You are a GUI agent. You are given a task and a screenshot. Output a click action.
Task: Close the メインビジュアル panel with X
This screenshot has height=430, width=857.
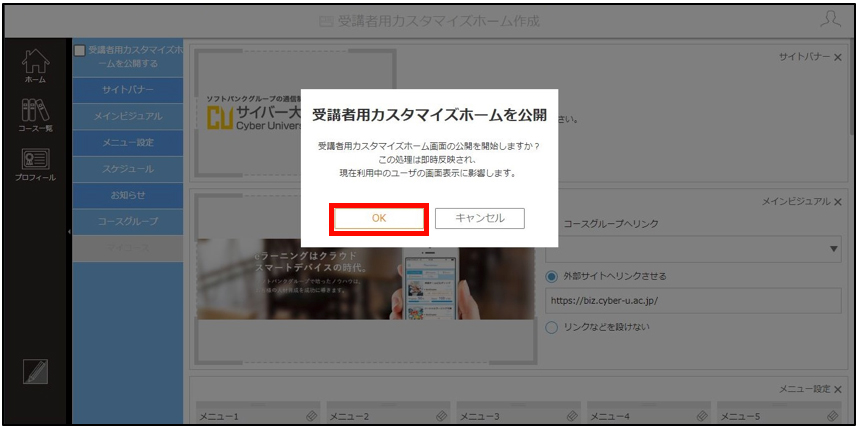838,202
